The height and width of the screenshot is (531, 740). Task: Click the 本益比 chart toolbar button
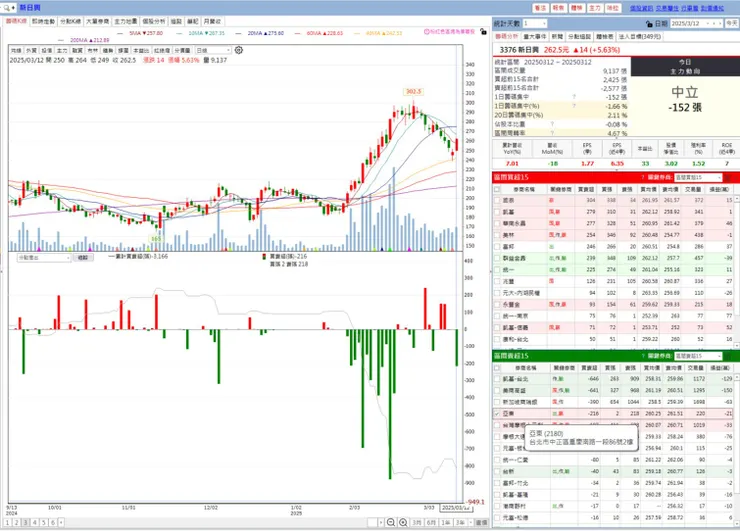pyautogui.click(x=141, y=51)
